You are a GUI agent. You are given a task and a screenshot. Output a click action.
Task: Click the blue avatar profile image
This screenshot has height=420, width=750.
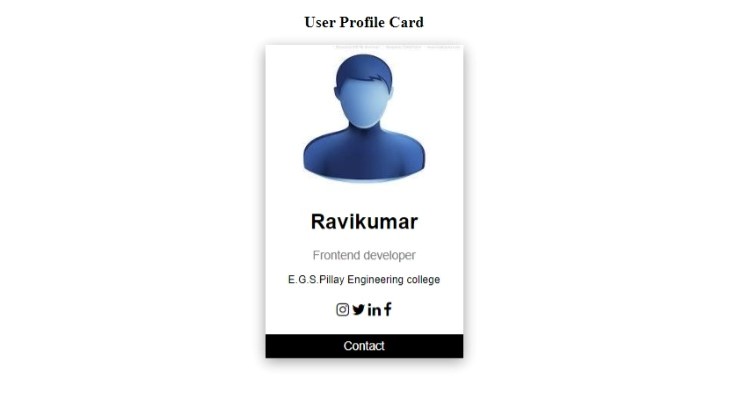click(364, 118)
